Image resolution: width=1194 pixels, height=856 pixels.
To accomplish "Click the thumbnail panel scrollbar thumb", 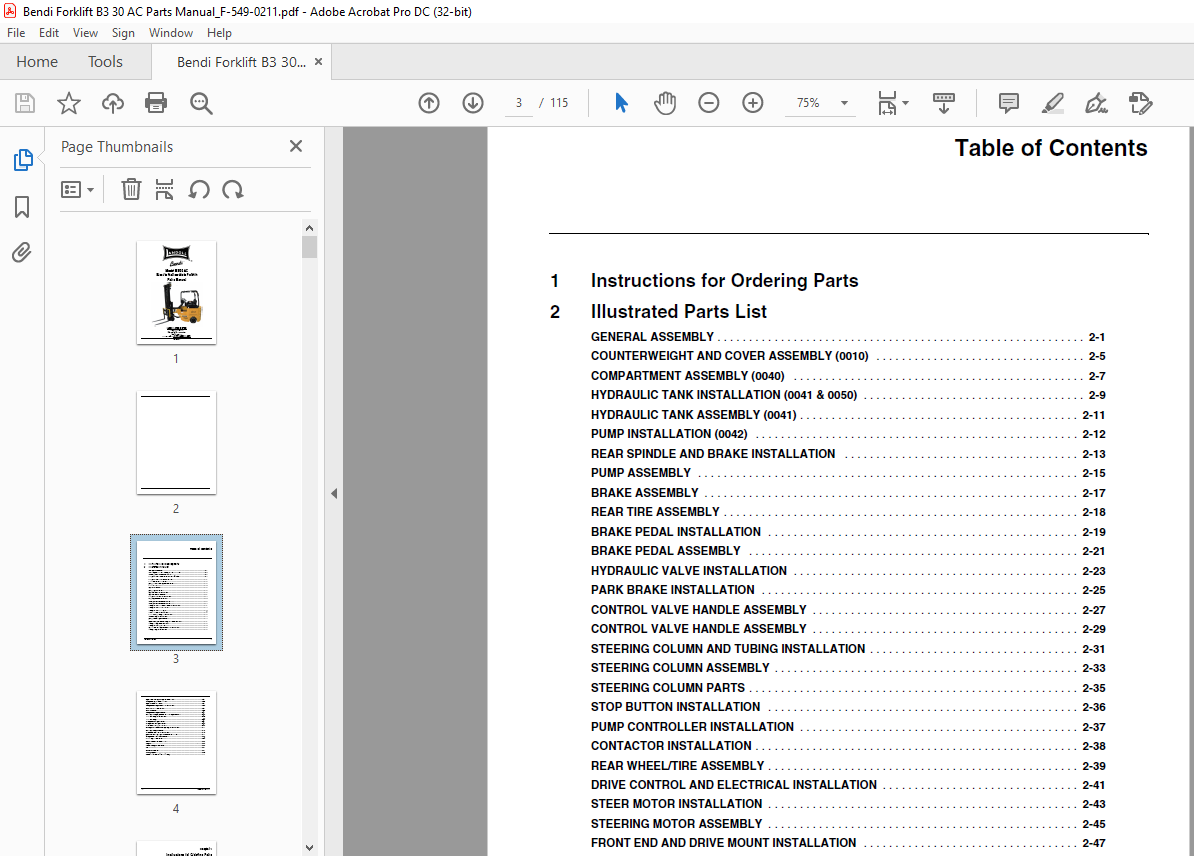I will [309, 247].
